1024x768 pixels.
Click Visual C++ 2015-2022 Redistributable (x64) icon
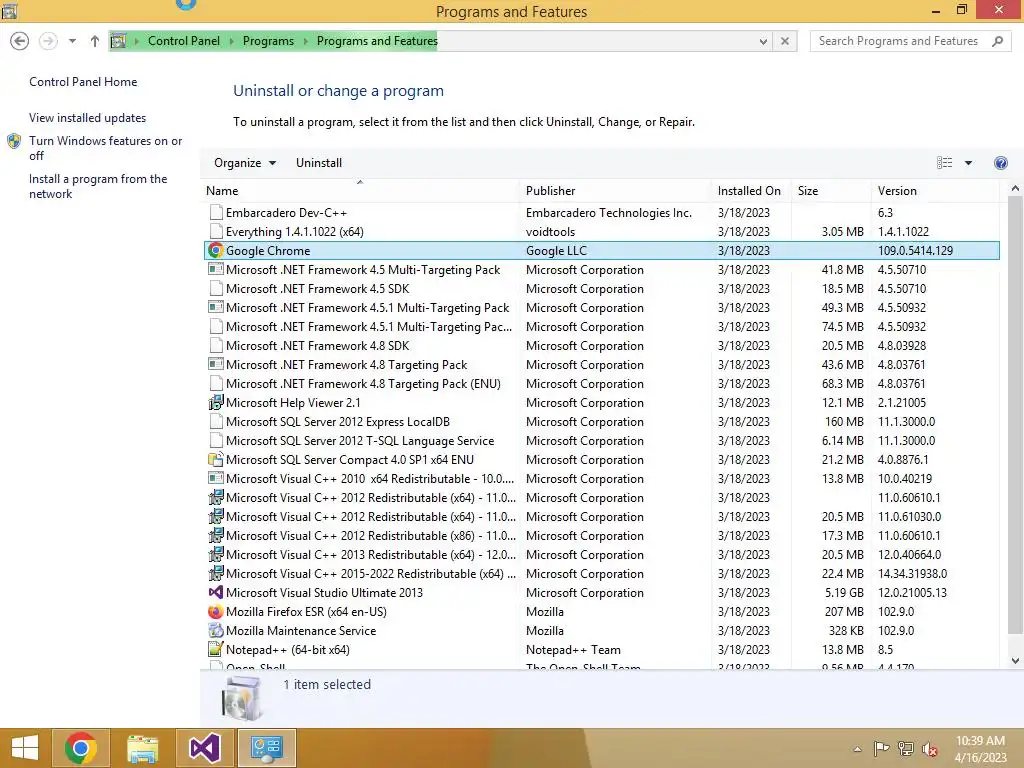216,573
